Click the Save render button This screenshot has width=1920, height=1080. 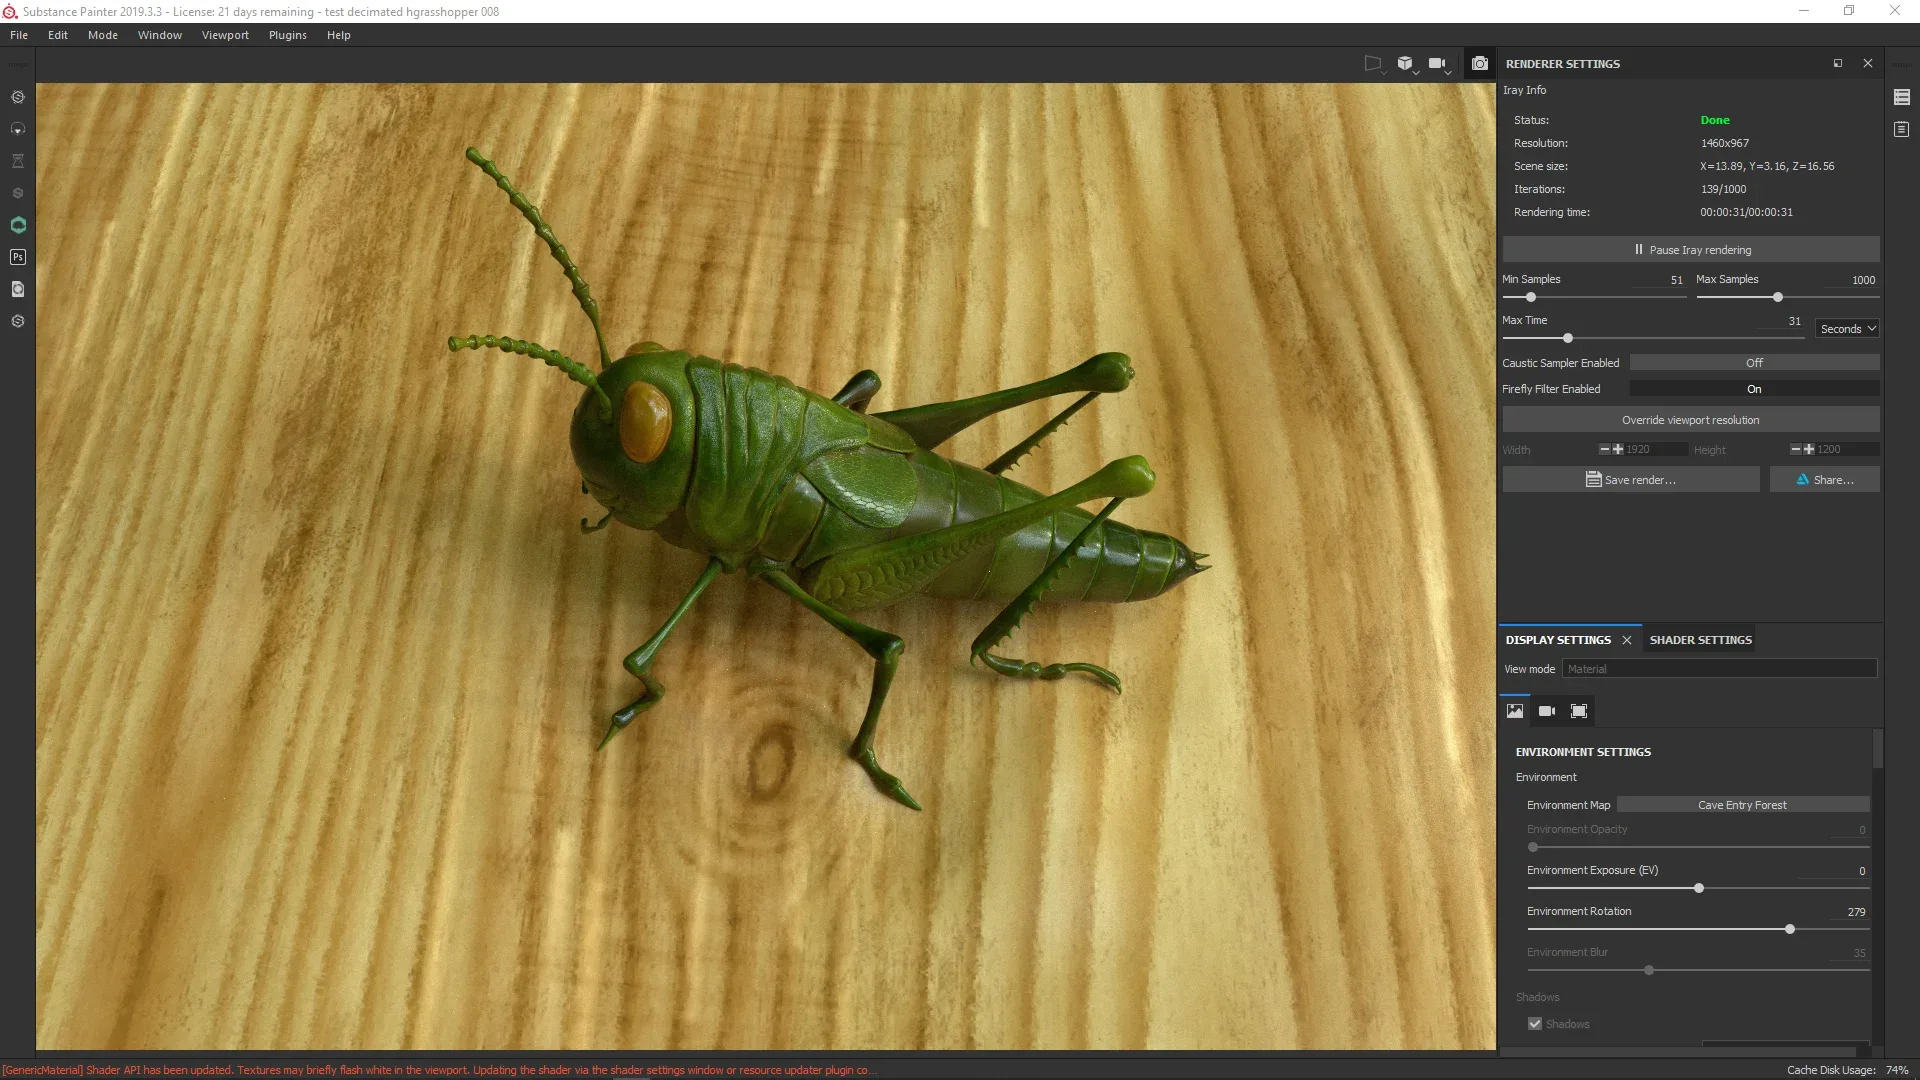1631,479
